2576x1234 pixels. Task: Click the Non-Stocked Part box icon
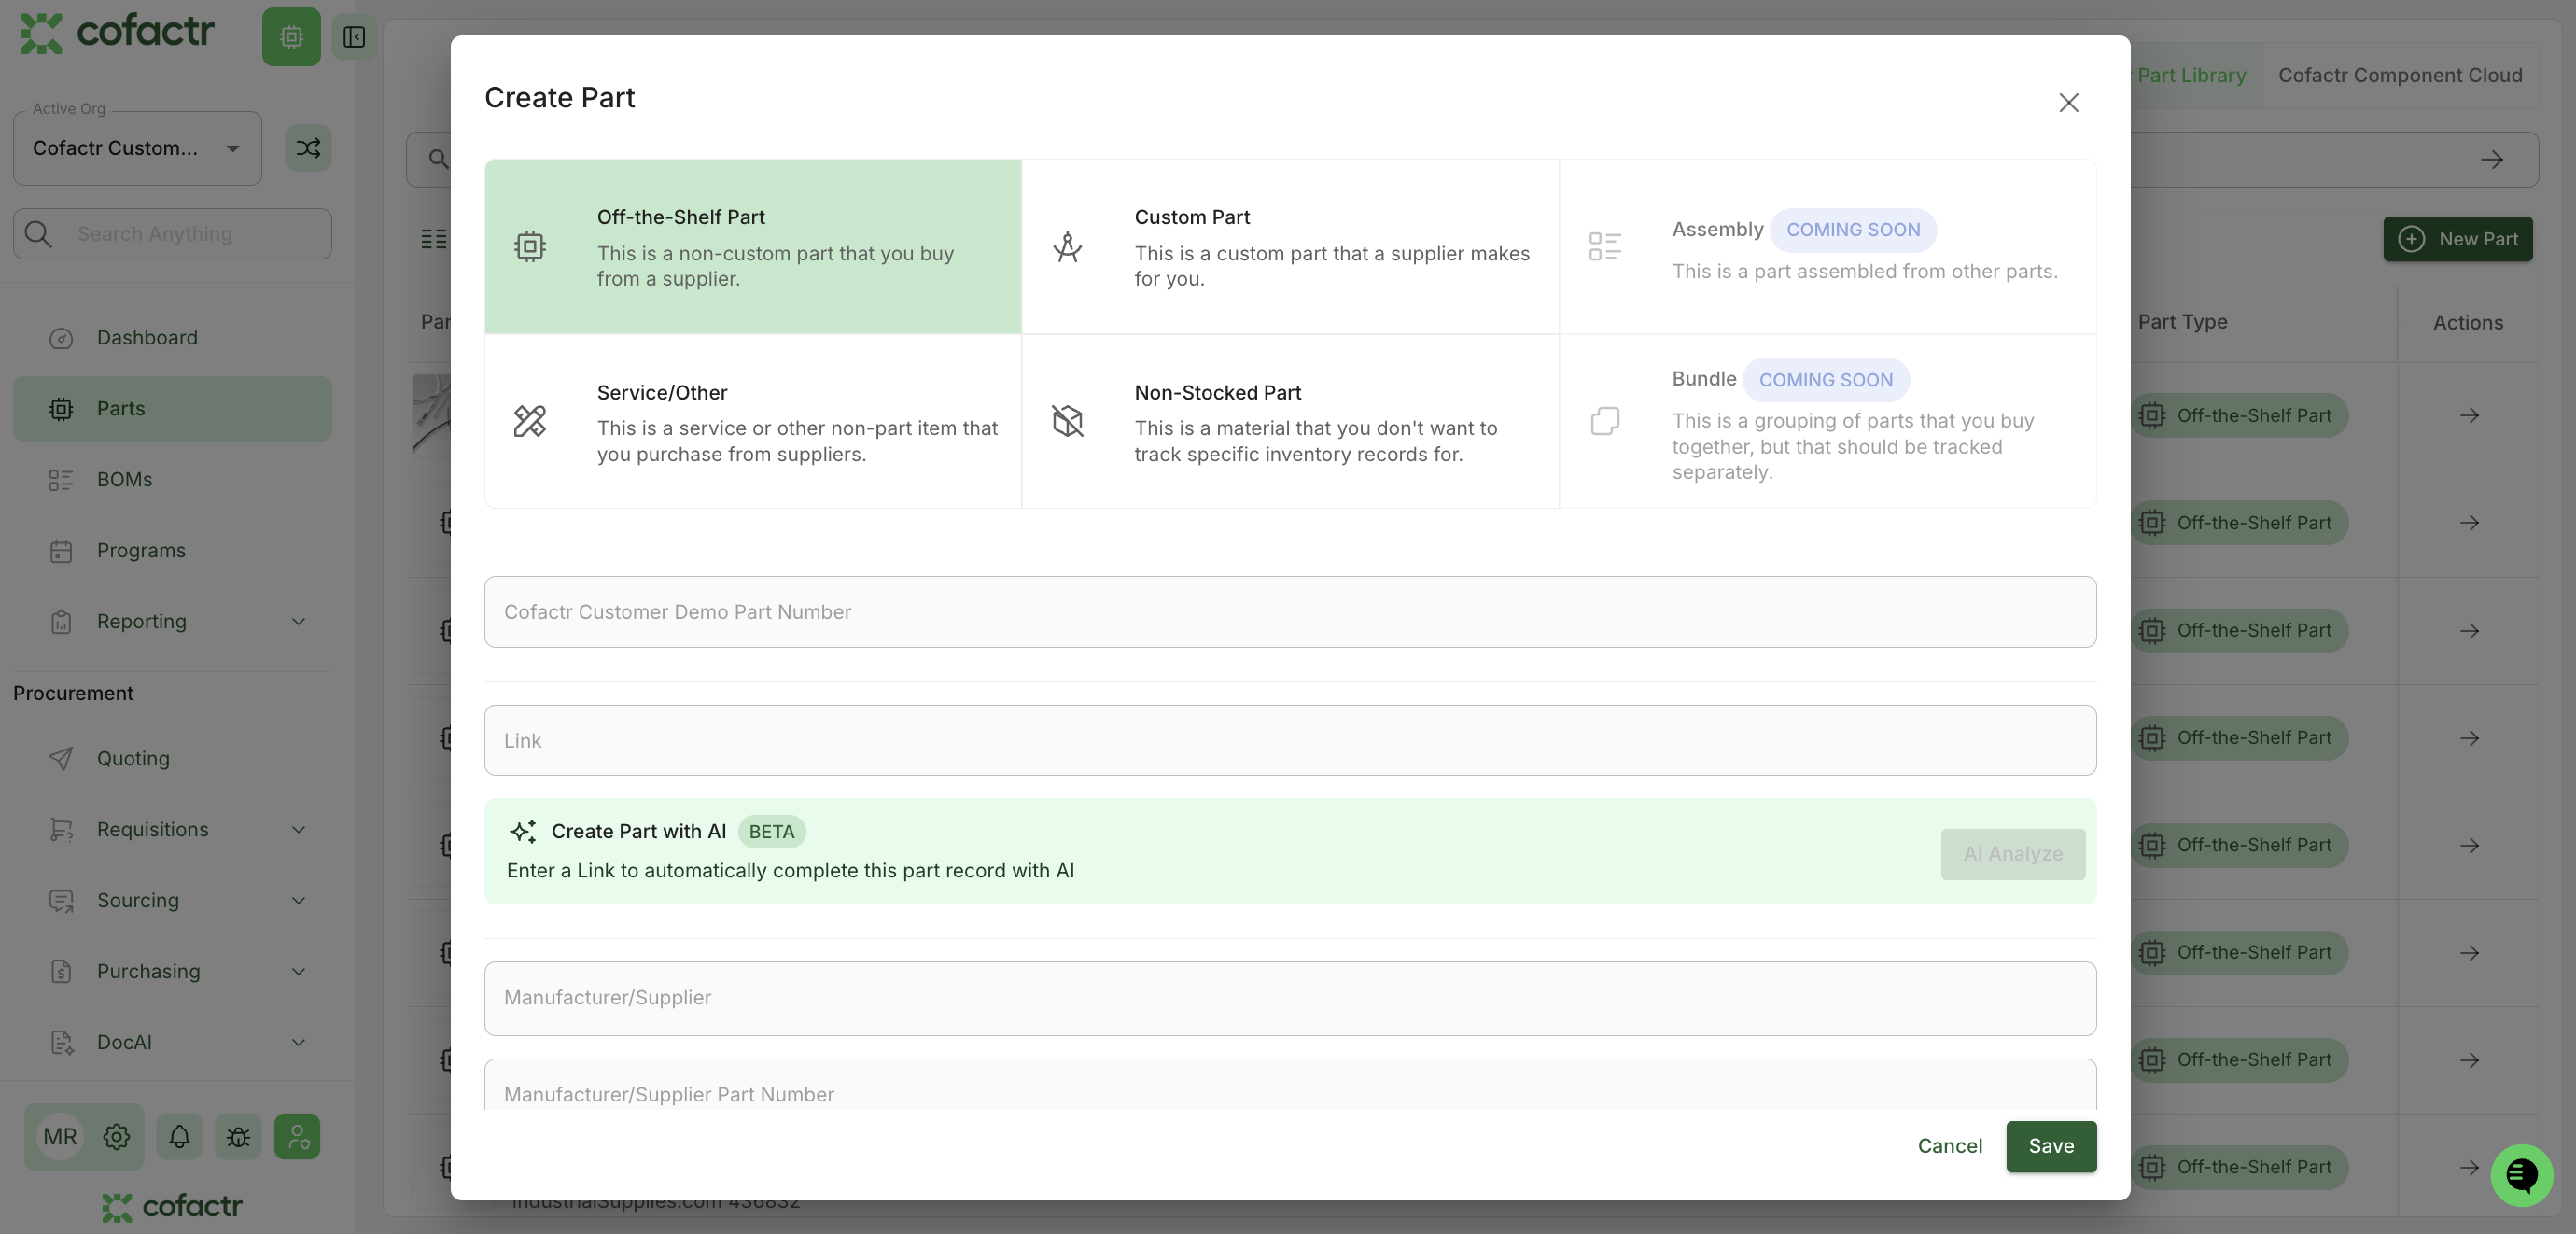pyautogui.click(x=1068, y=421)
